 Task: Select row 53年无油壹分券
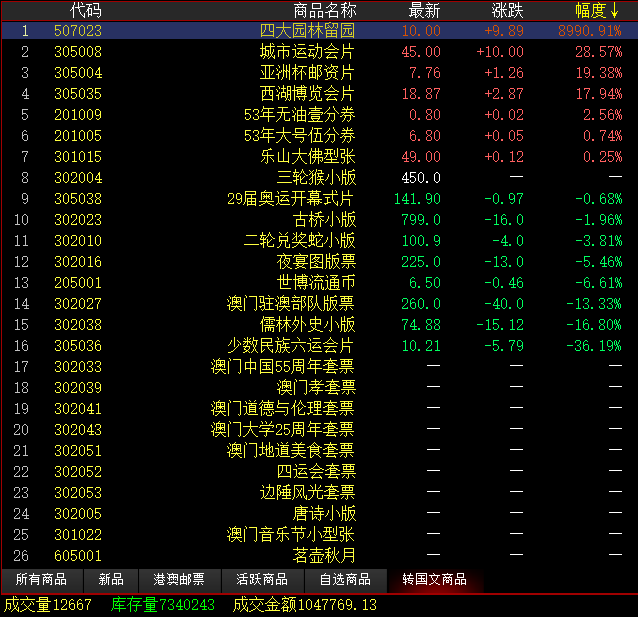319,115
